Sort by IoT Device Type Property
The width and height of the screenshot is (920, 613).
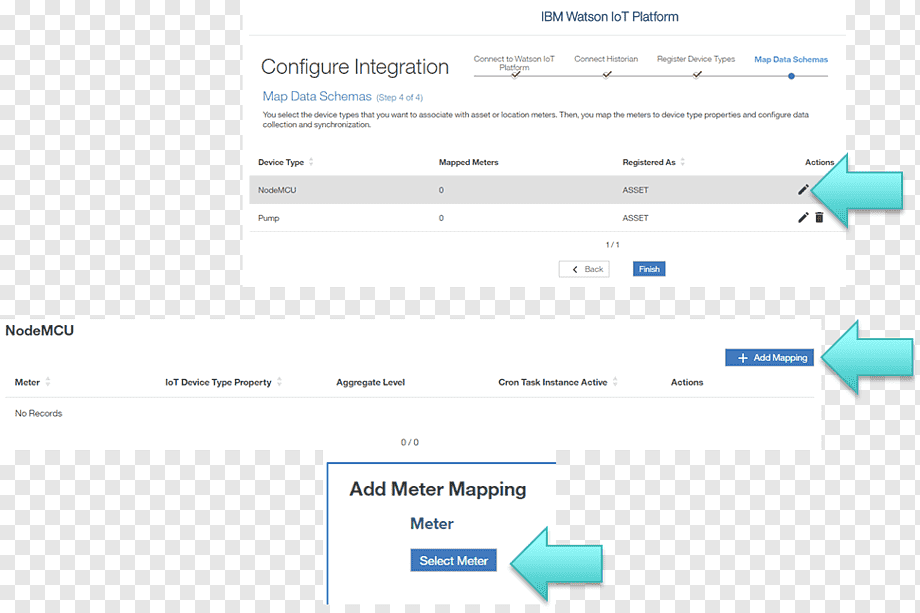pyautogui.click(x=279, y=382)
